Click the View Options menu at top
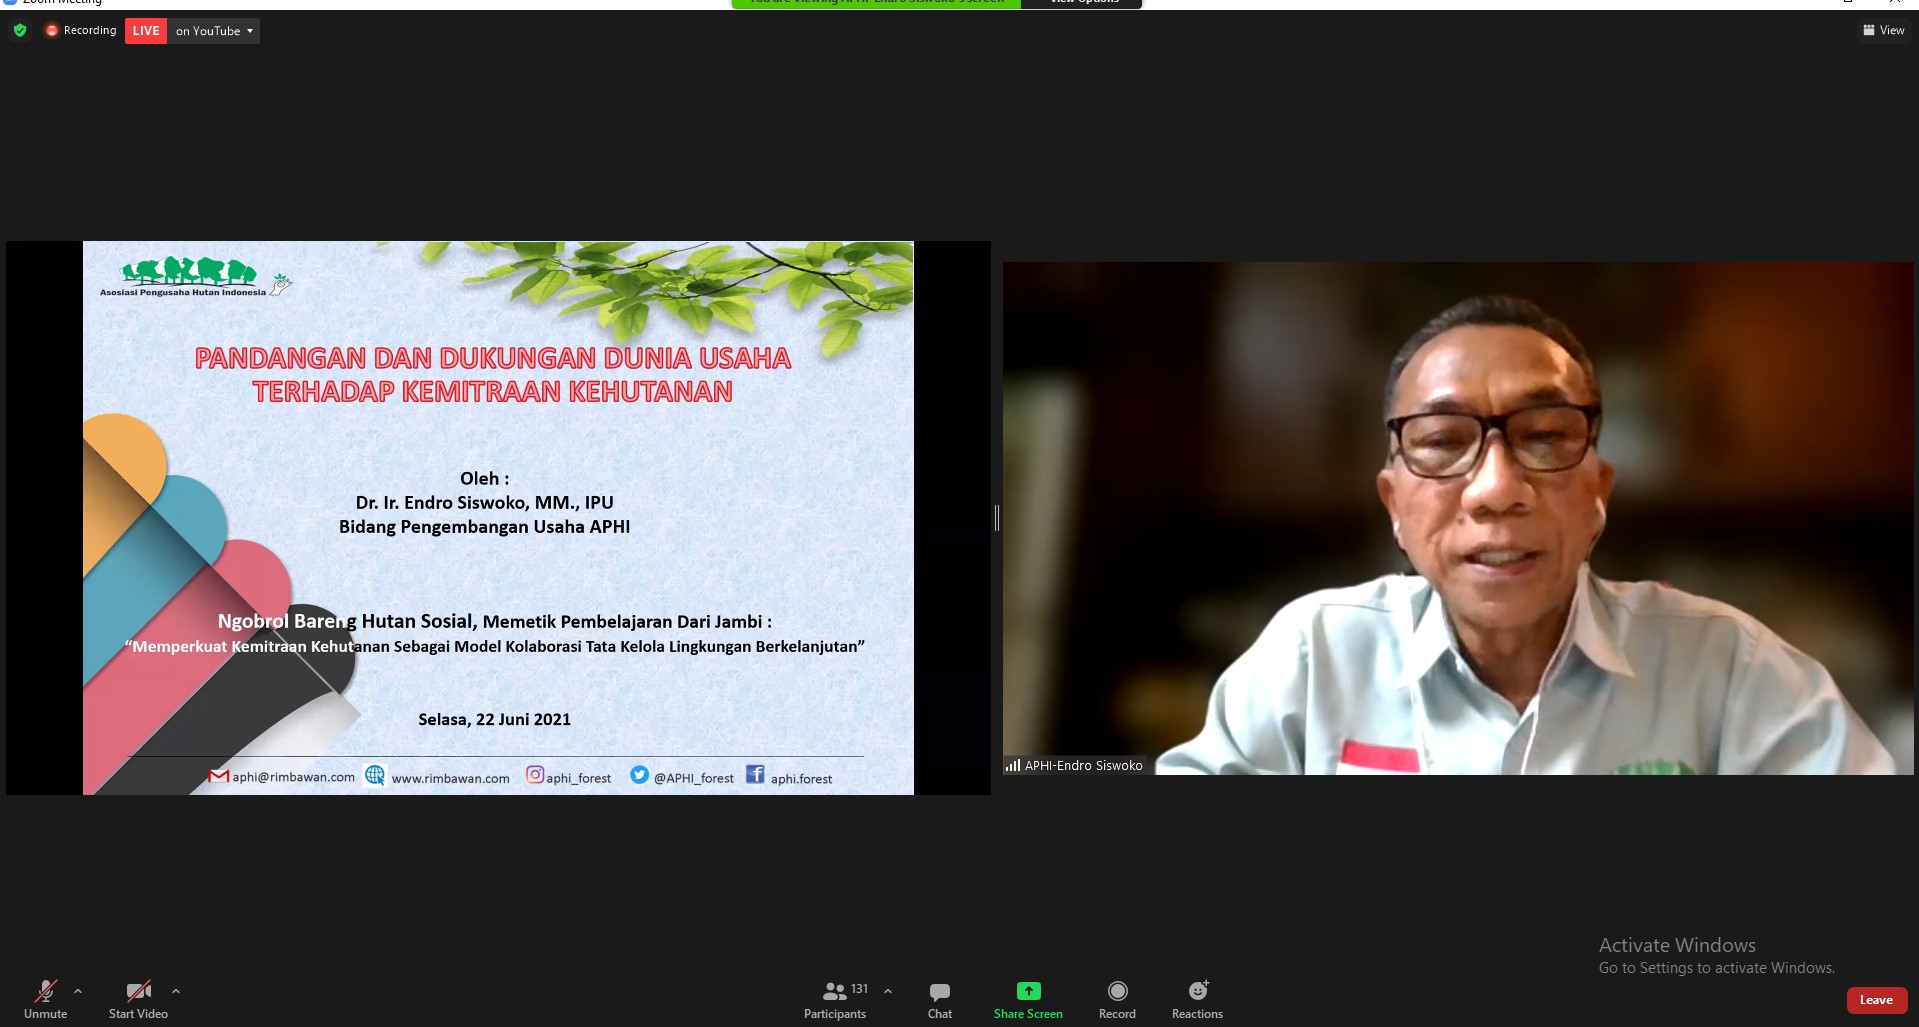 pos(1083,3)
